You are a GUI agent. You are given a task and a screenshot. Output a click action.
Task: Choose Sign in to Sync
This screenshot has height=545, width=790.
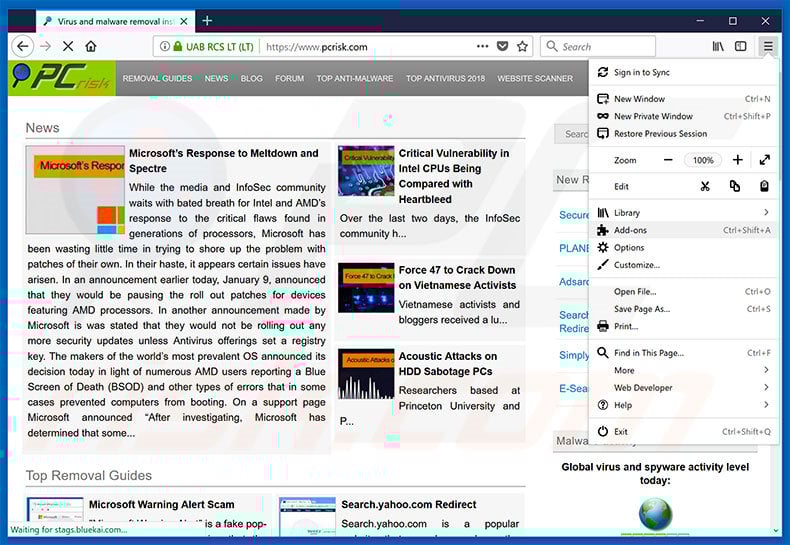click(x=683, y=73)
